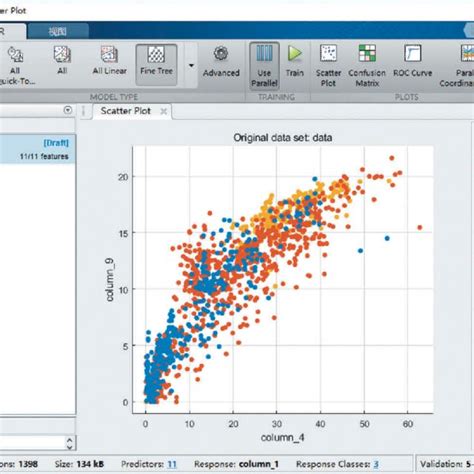Click the Response Classes 3 link

(376, 464)
